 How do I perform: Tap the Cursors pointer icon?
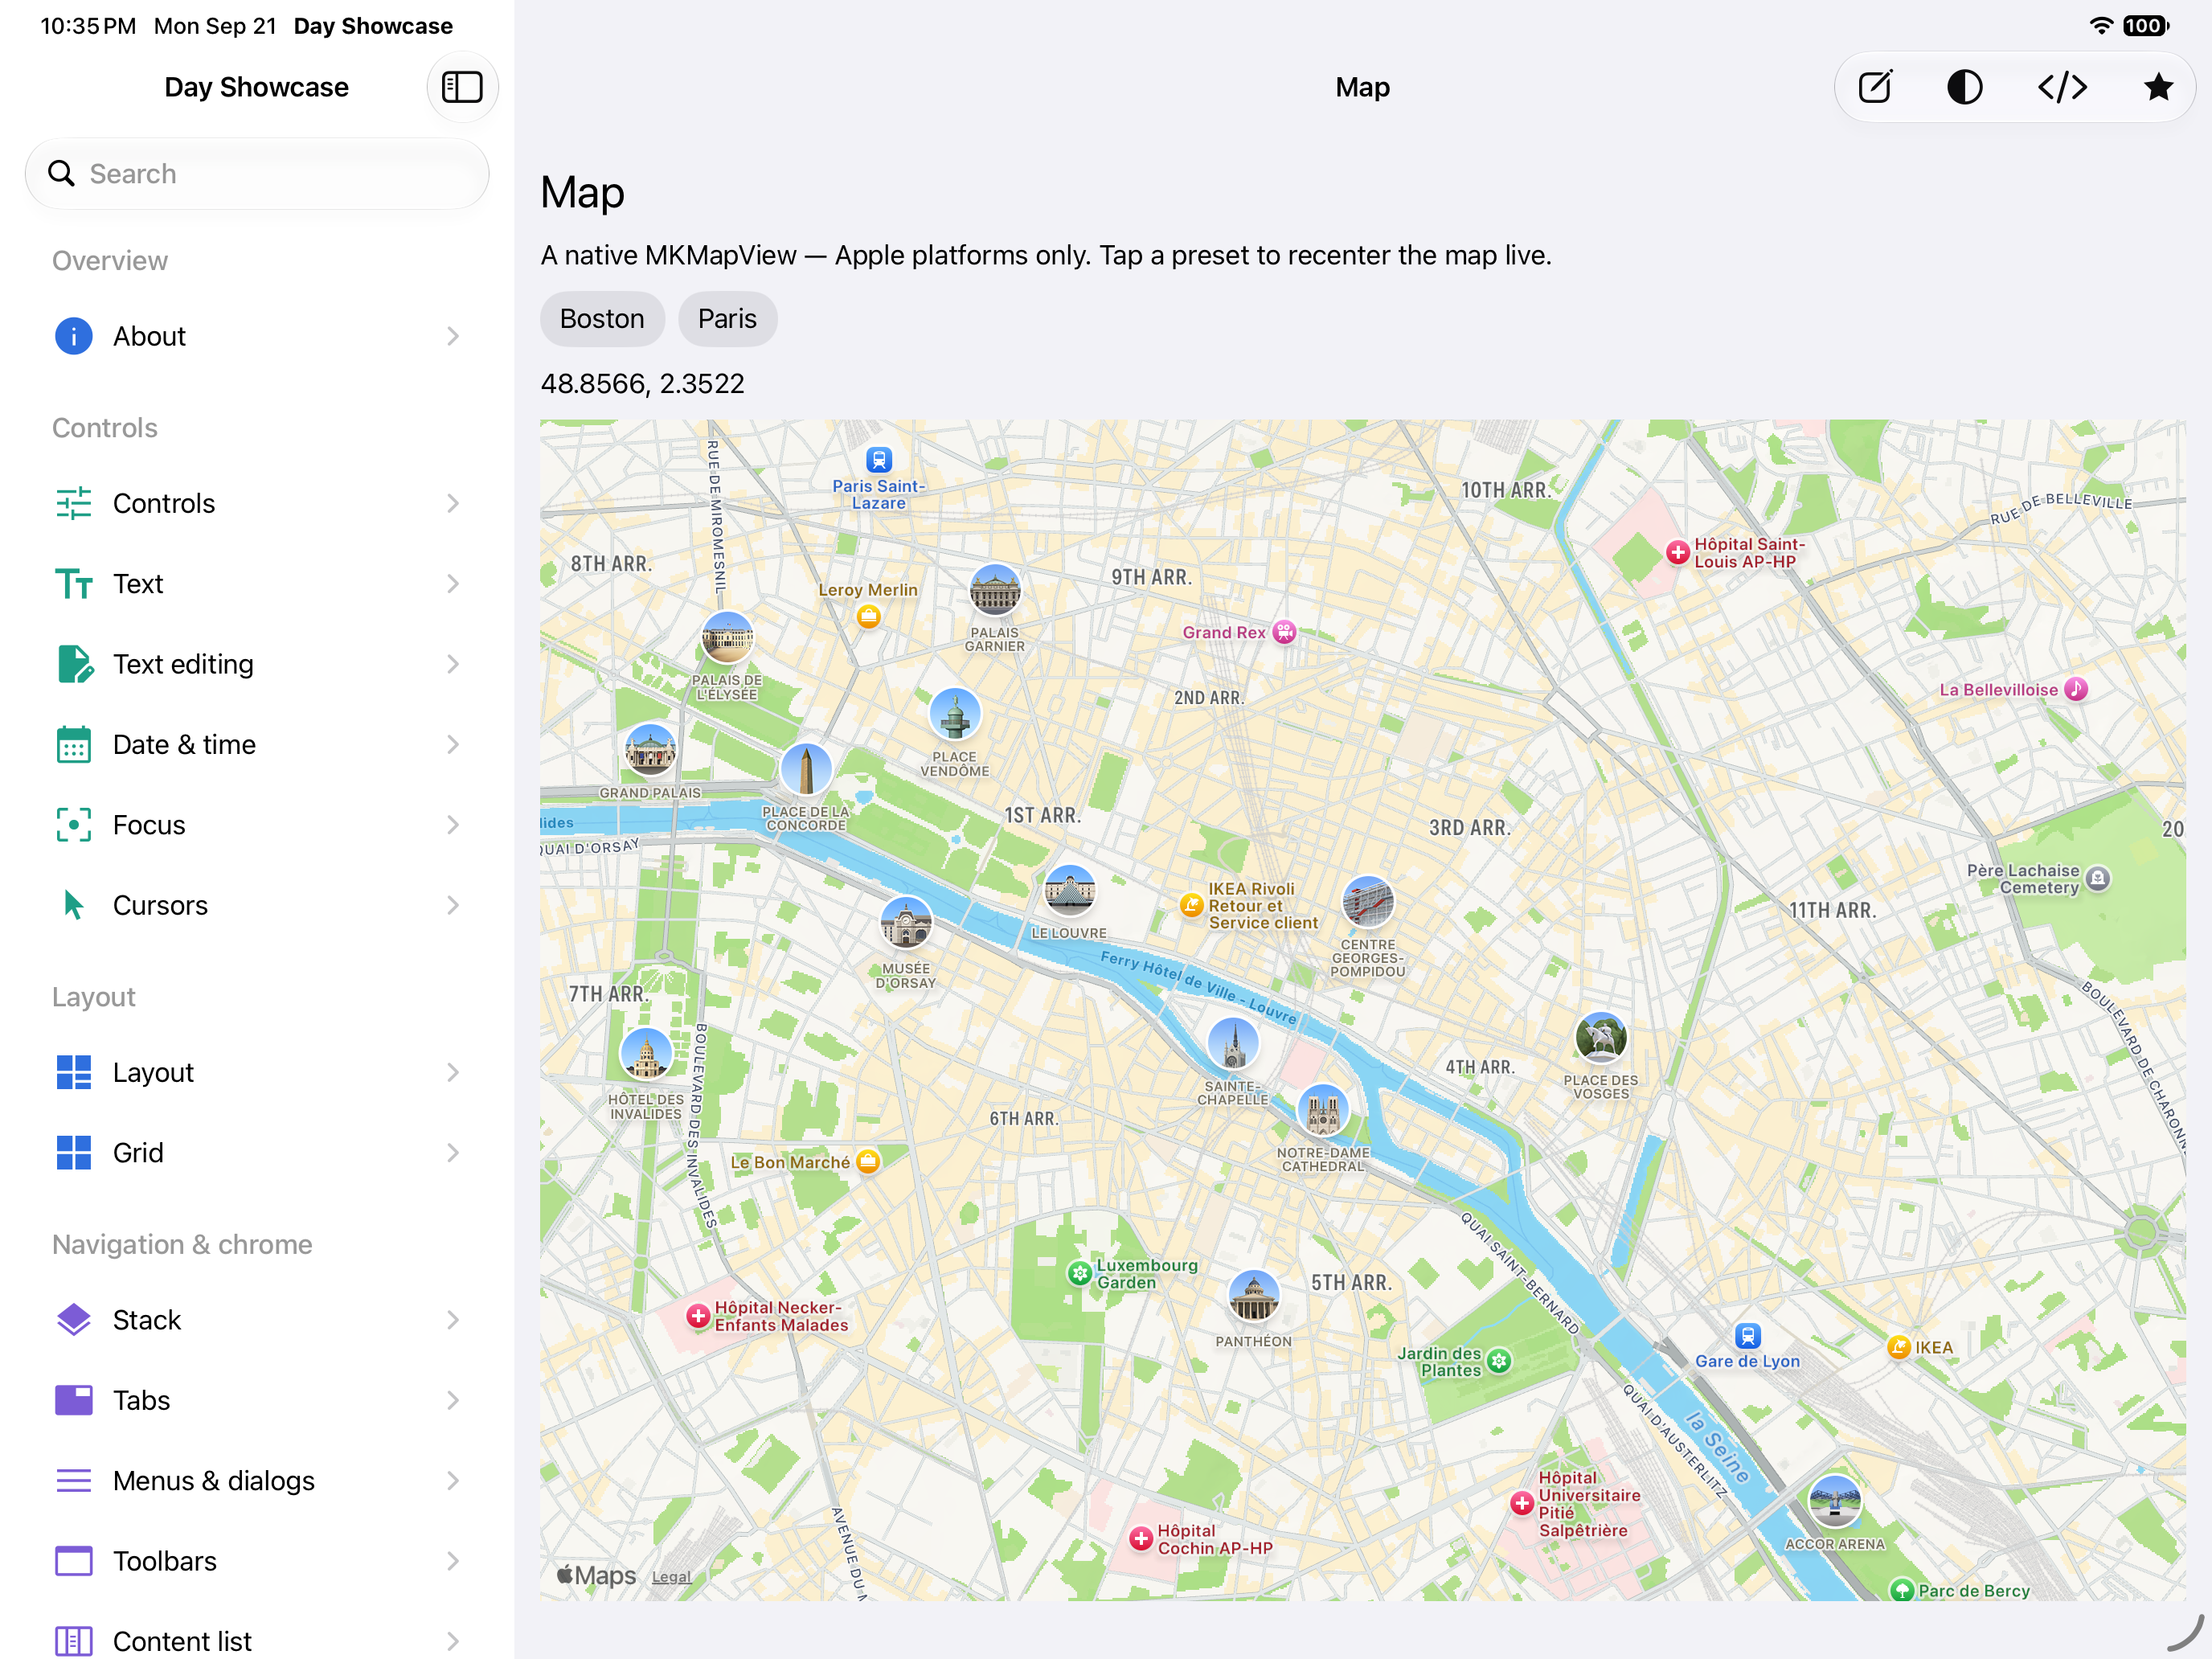point(74,905)
